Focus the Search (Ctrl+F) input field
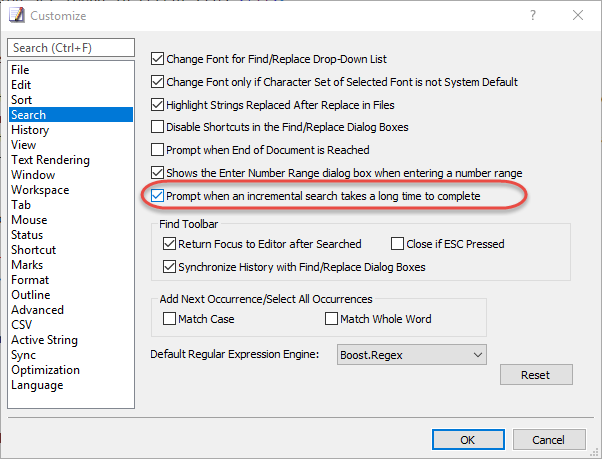602x459 pixels. pos(71,48)
